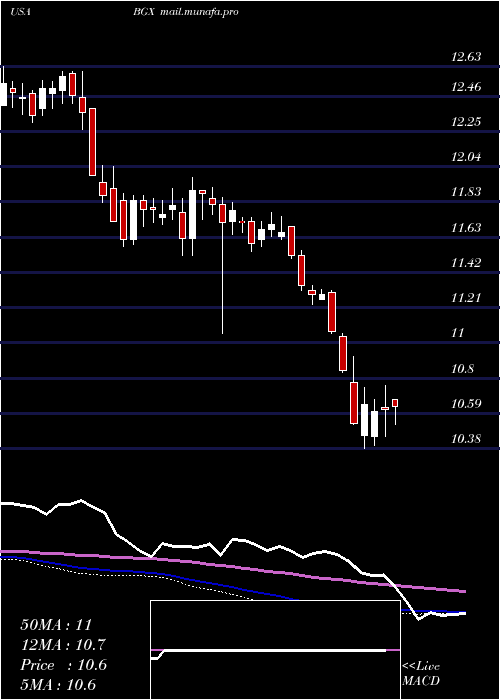Click the candle with long lower wick to 11
The height and width of the screenshot is (700, 500).
pos(222,265)
